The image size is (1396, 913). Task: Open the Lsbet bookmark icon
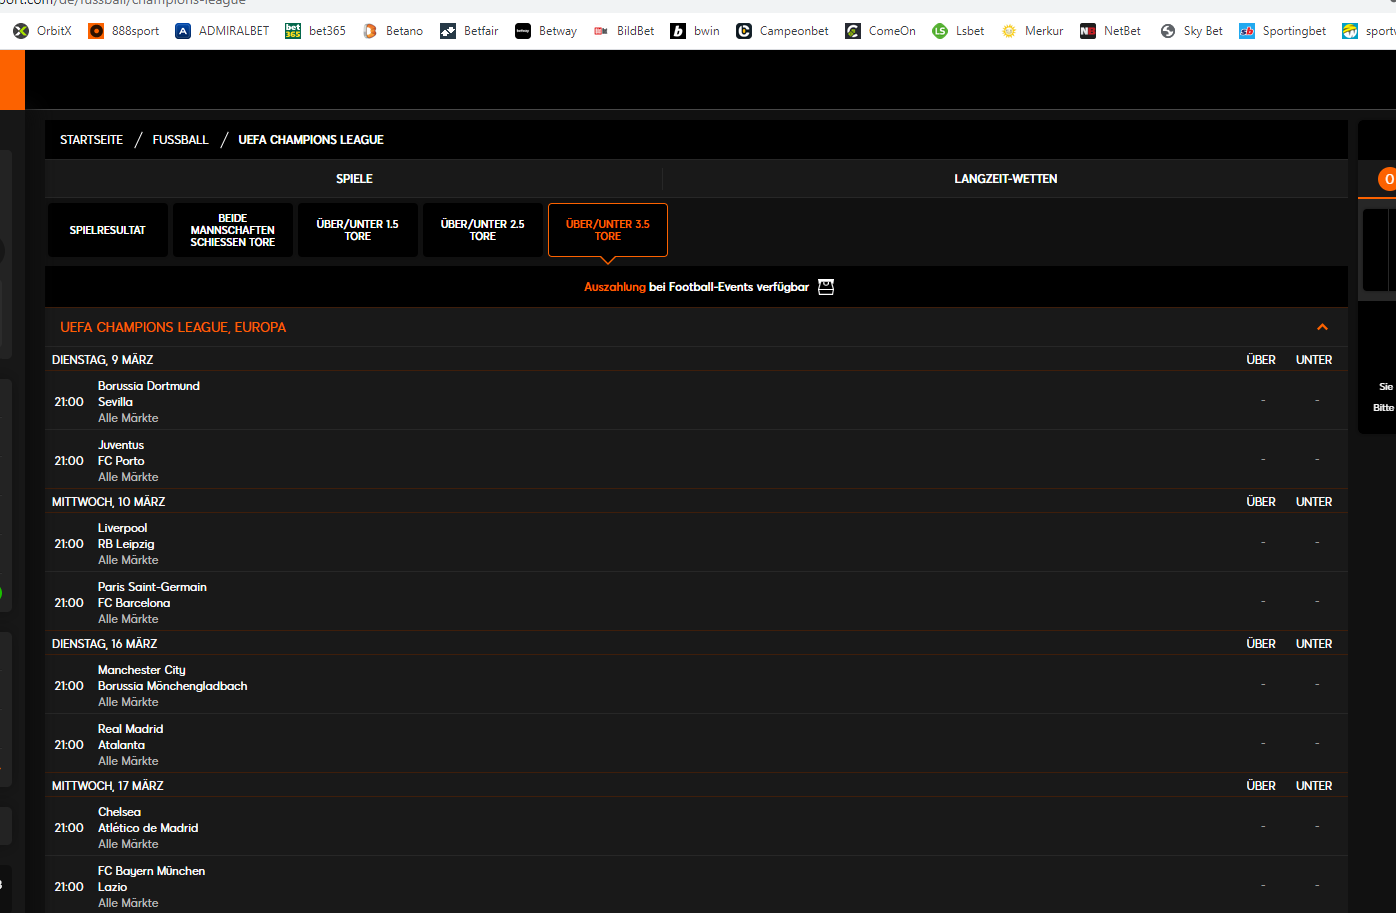940,31
